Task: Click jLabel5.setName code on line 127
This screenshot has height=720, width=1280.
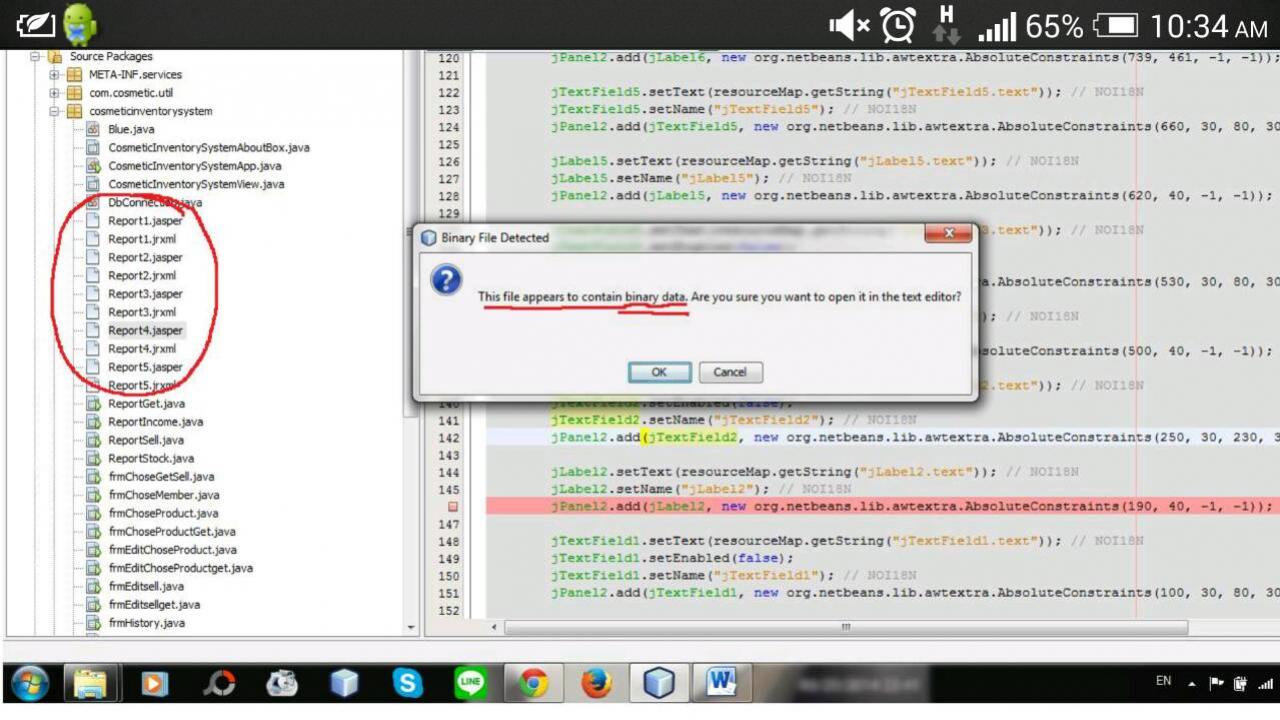Action: click(660, 178)
